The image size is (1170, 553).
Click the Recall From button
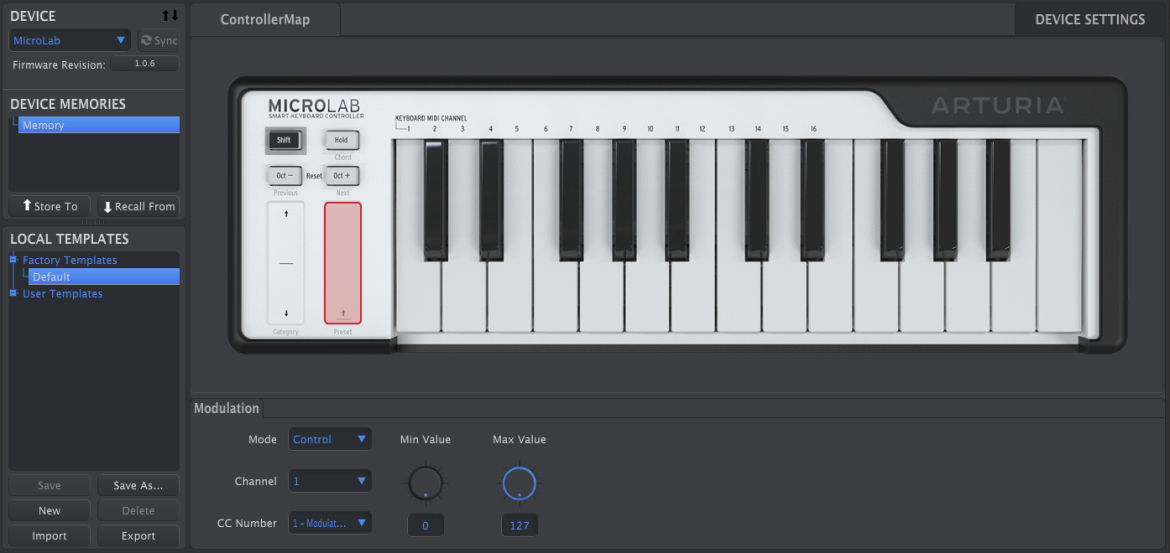pyautogui.click(x=138, y=206)
